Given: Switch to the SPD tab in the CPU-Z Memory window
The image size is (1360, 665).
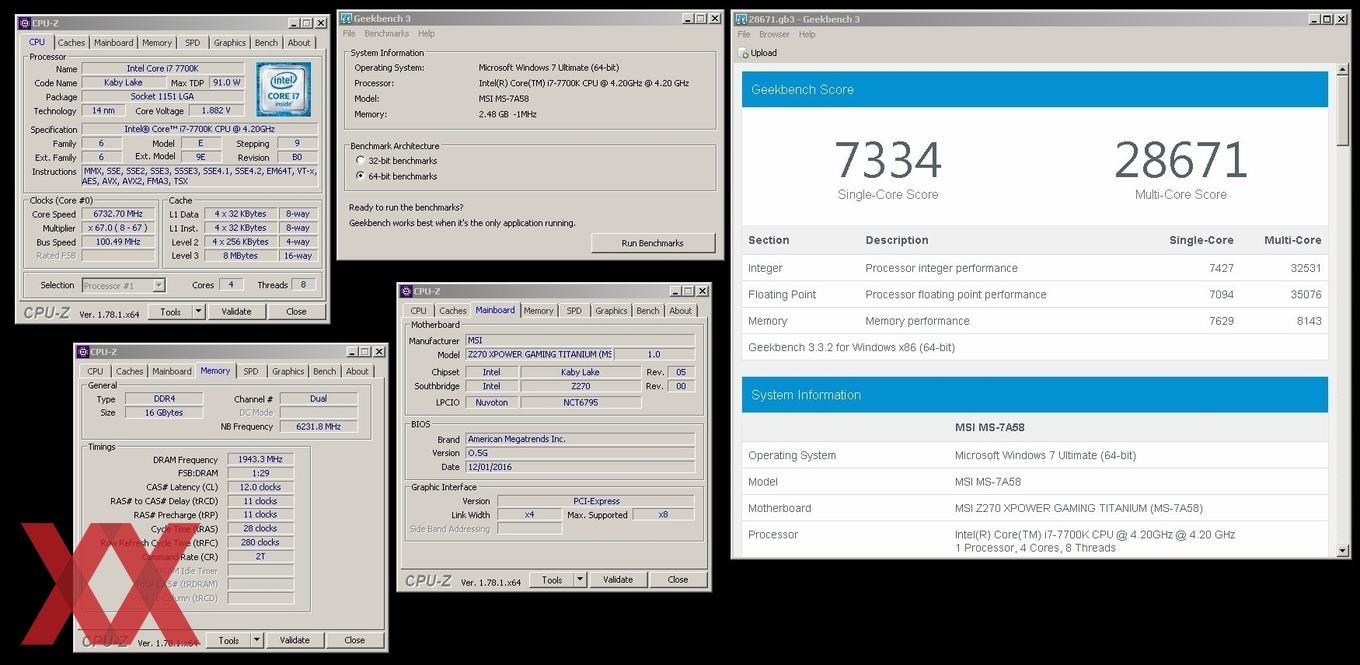Looking at the screenshot, I should (250, 371).
